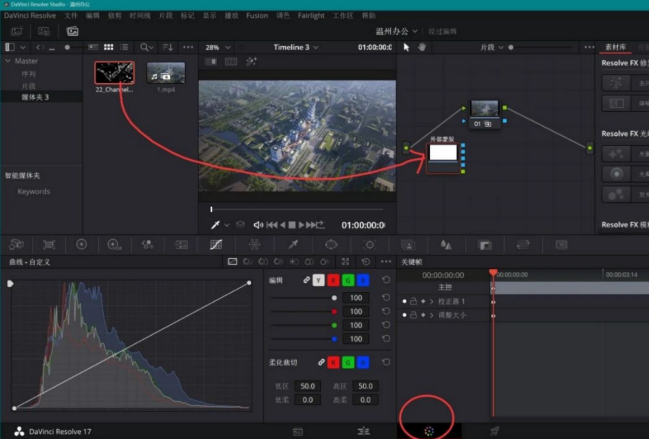Viewport: 649px width, 440px height.
Task: Select the Qualifier eyedropper palette icon
Action: pyautogui.click(x=293, y=244)
